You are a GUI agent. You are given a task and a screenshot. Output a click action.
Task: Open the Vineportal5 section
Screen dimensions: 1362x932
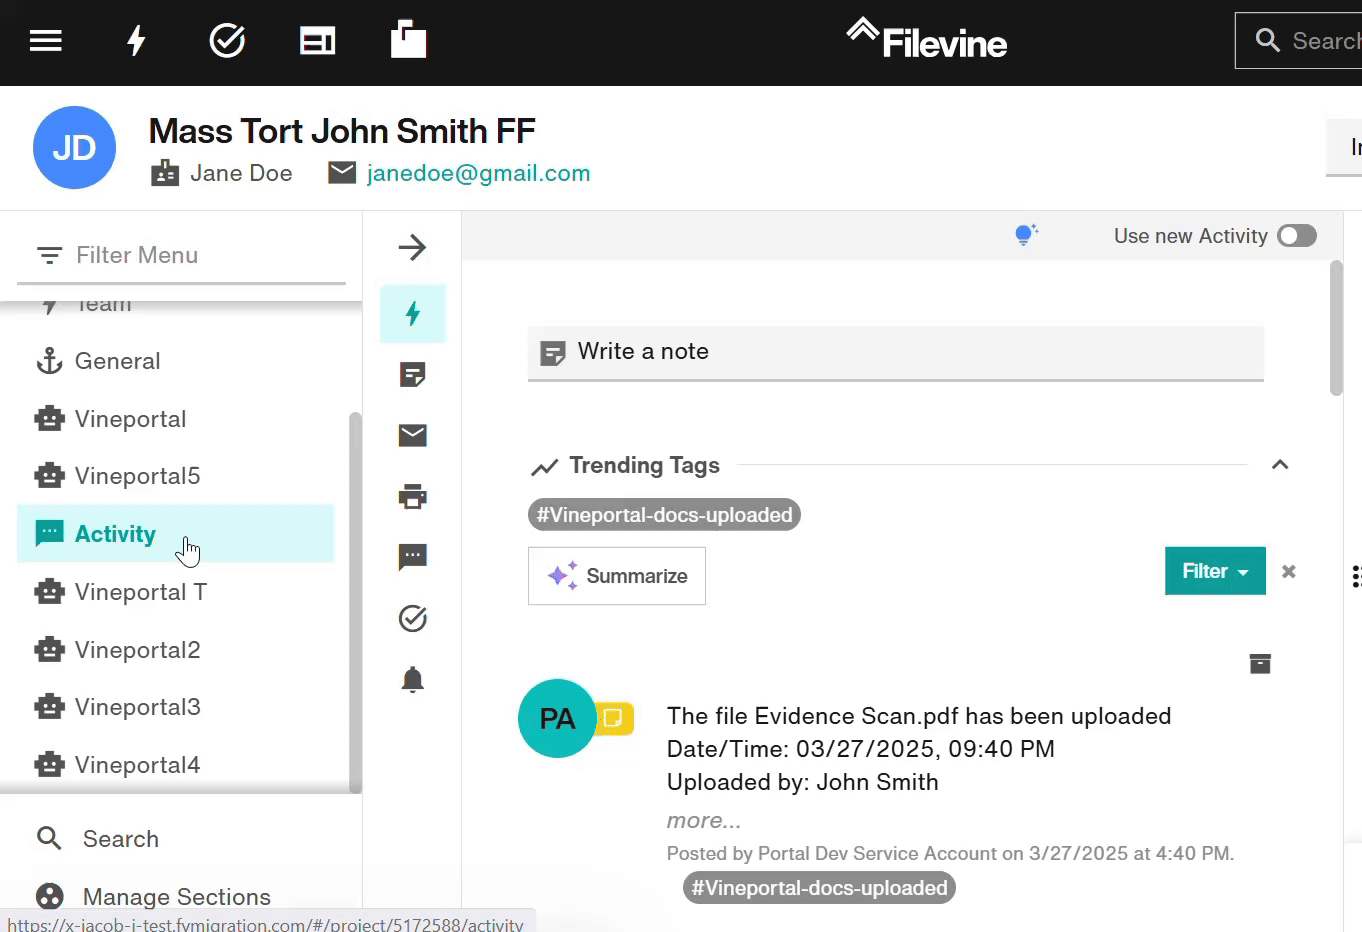[x=175, y=476]
